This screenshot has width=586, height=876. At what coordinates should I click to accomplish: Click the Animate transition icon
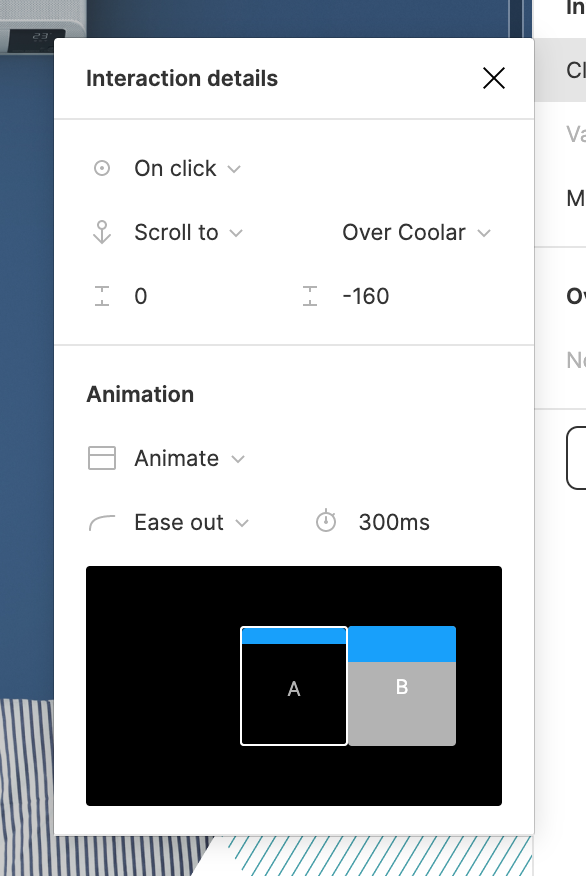pyautogui.click(x=102, y=458)
